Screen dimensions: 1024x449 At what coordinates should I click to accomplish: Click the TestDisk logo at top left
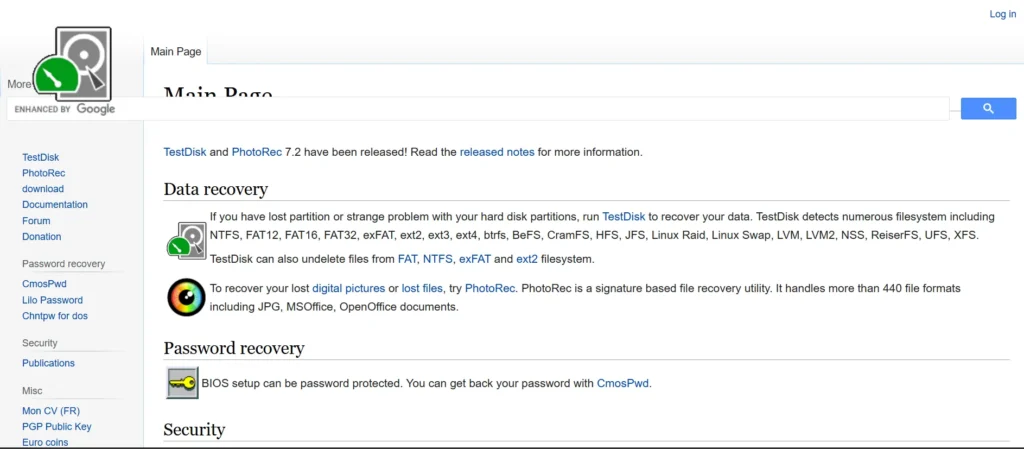point(72,62)
